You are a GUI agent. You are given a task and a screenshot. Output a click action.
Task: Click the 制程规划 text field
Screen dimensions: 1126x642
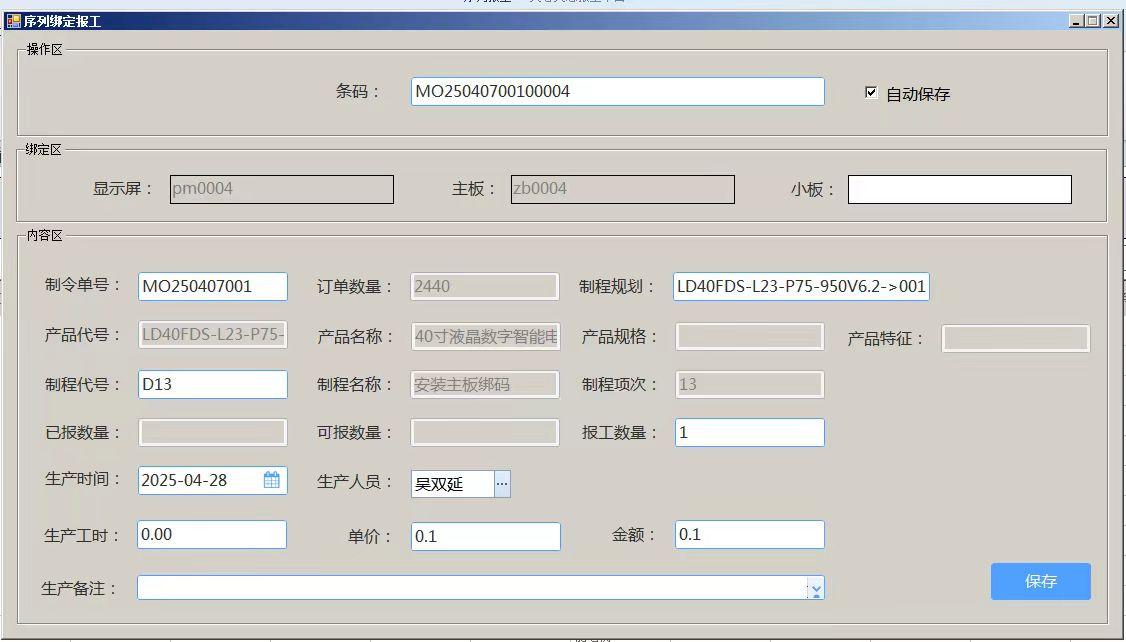pyautogui.click(x=801, y=287)
